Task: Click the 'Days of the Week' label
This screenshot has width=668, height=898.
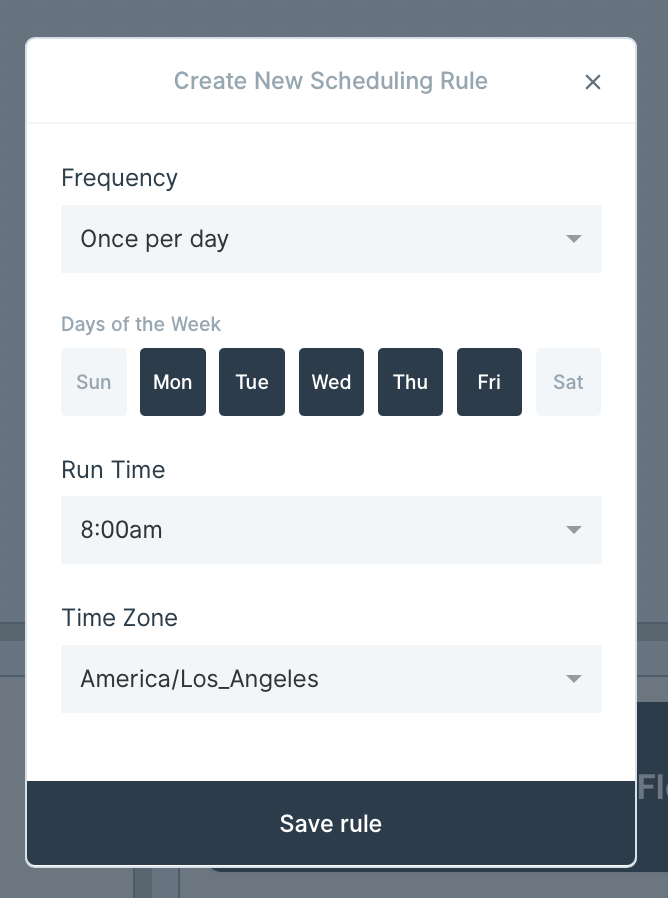Action: click(141, 324)
